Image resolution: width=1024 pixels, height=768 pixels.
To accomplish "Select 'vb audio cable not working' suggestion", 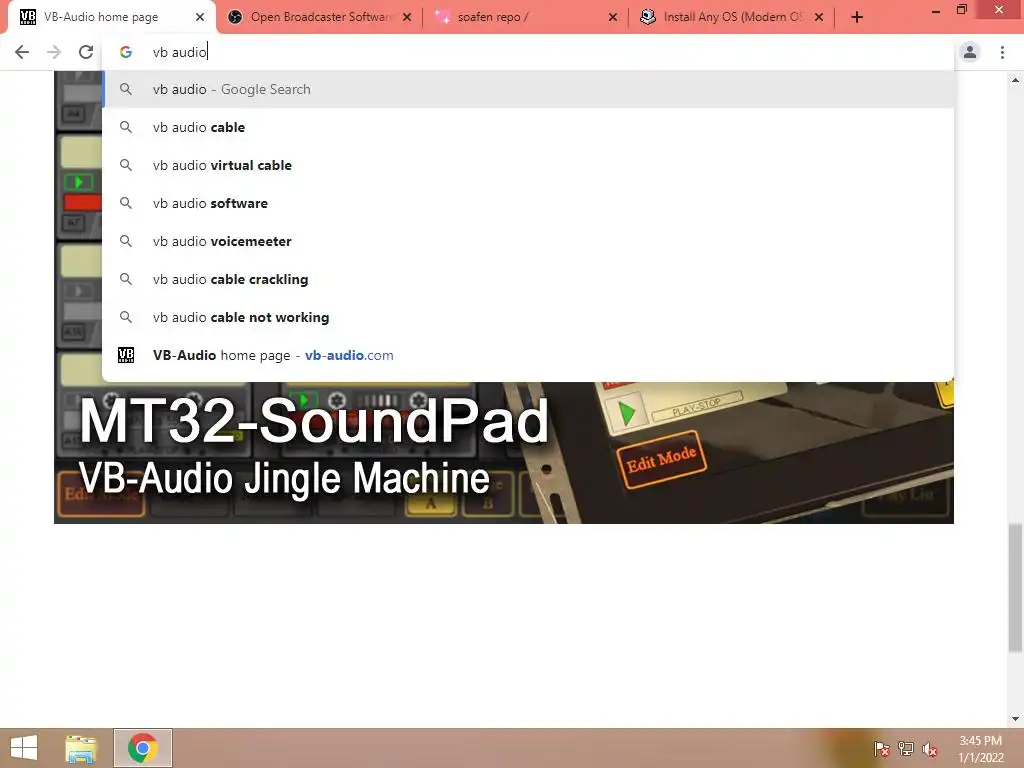I will coord(528,317).
